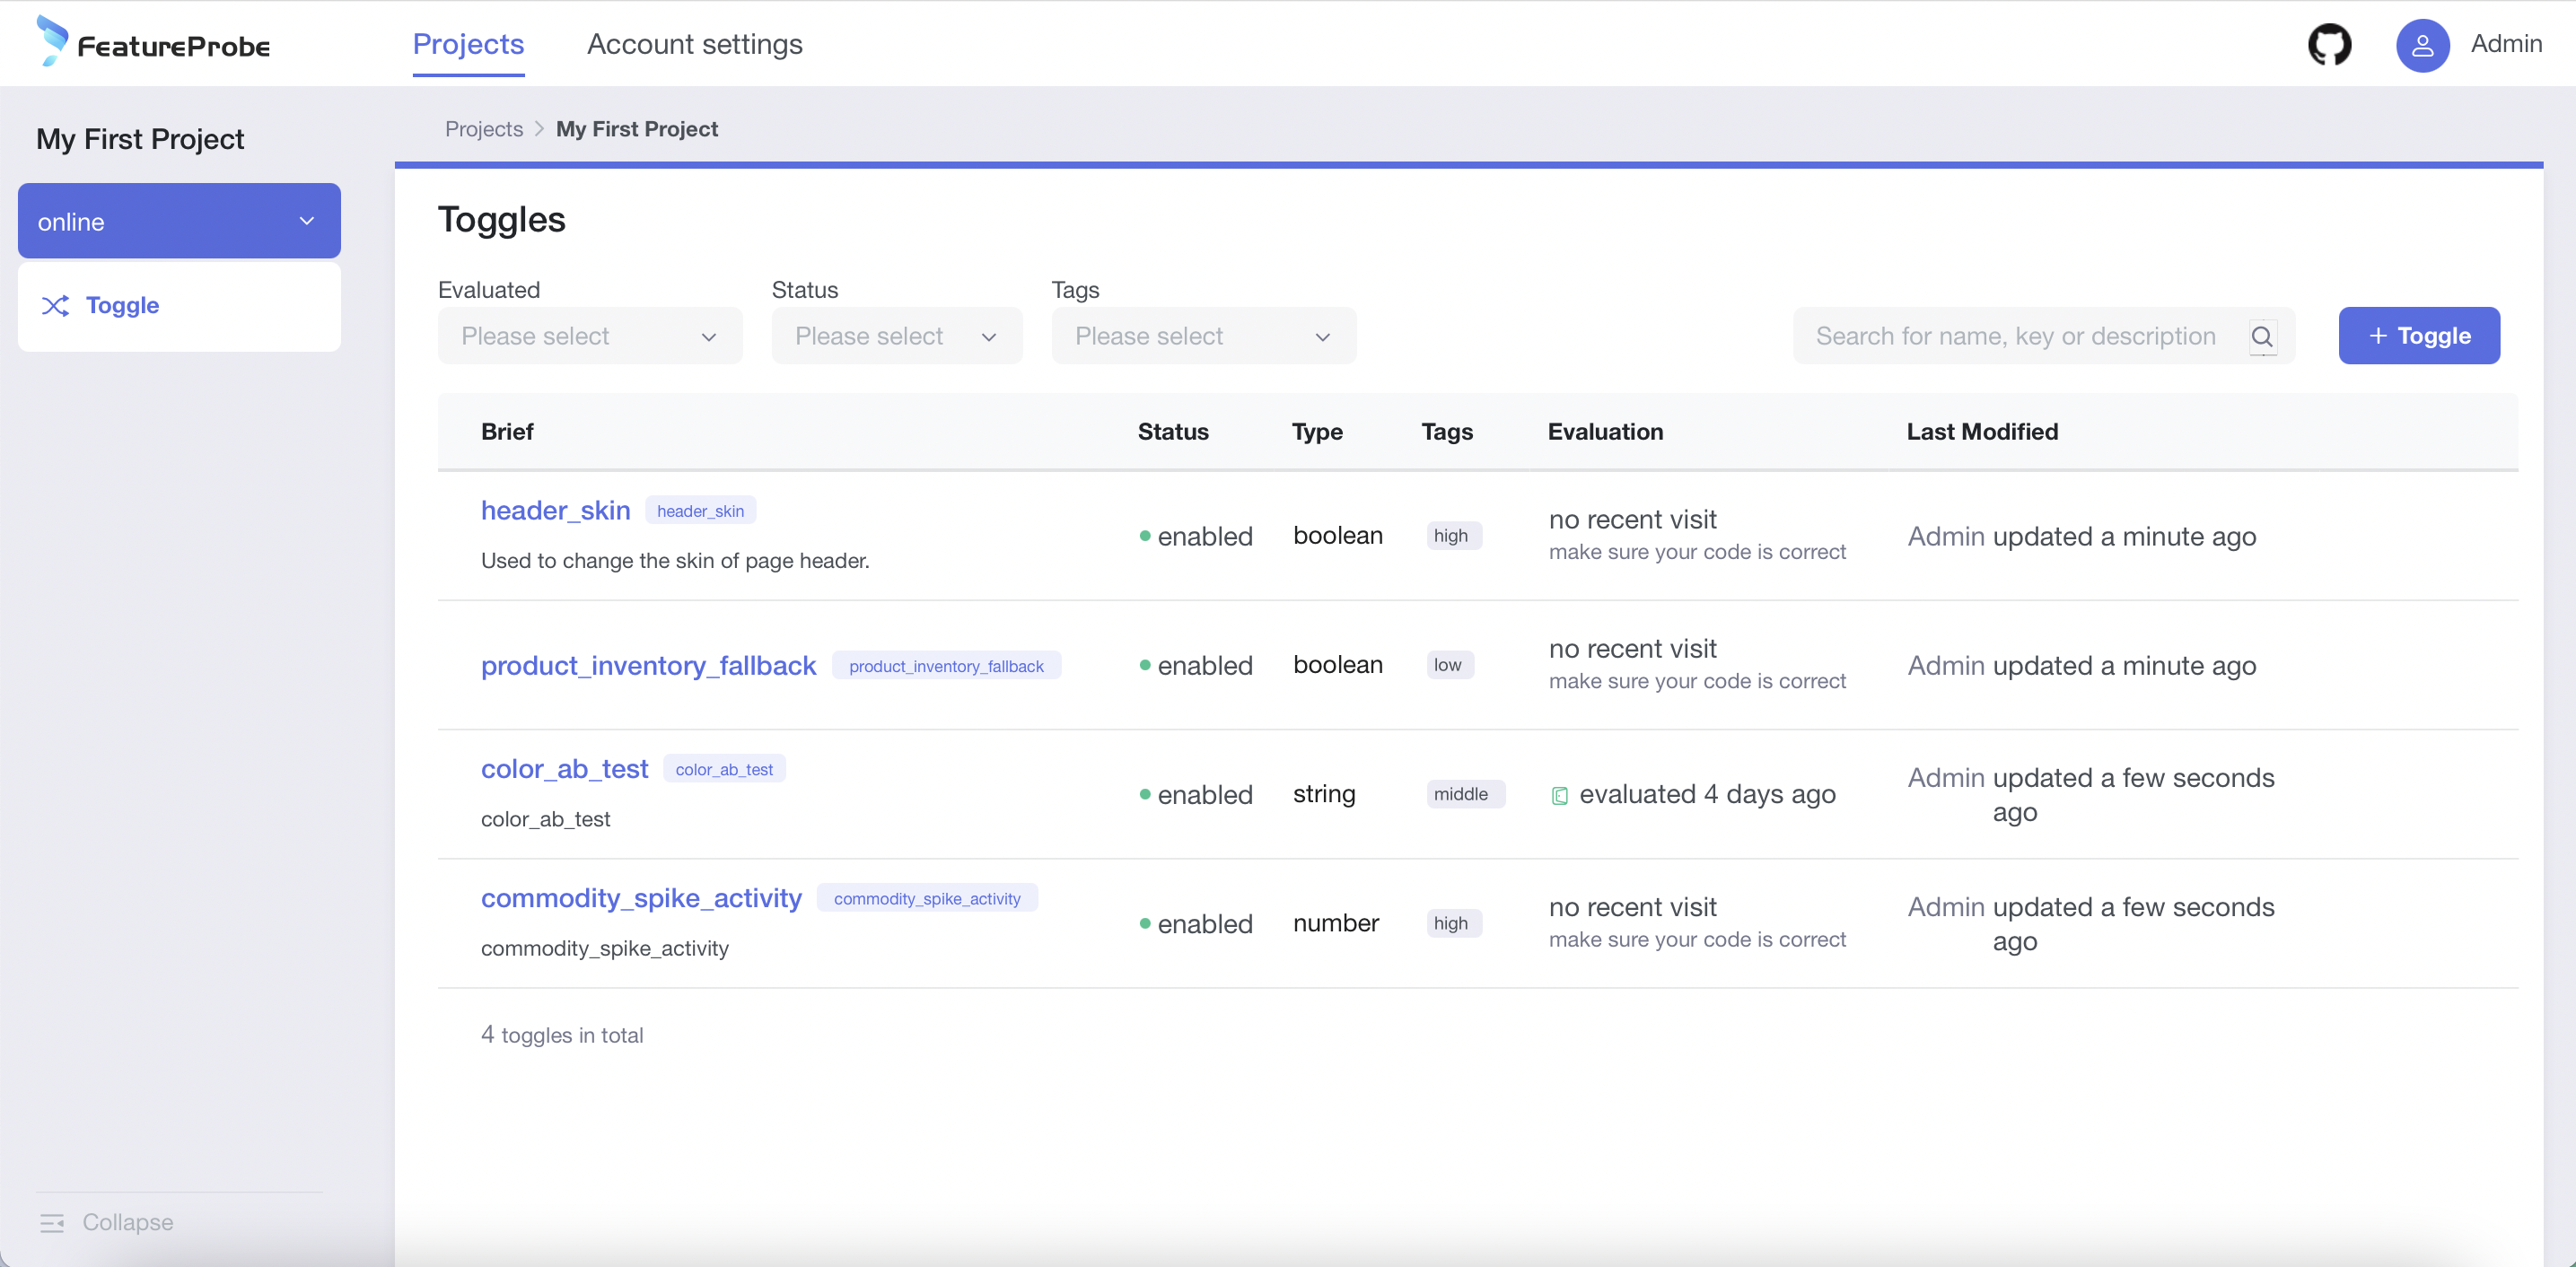2576x1267 pixels.
Task: Click the FeatureProbe logo icon
Action: pos(51,44)
